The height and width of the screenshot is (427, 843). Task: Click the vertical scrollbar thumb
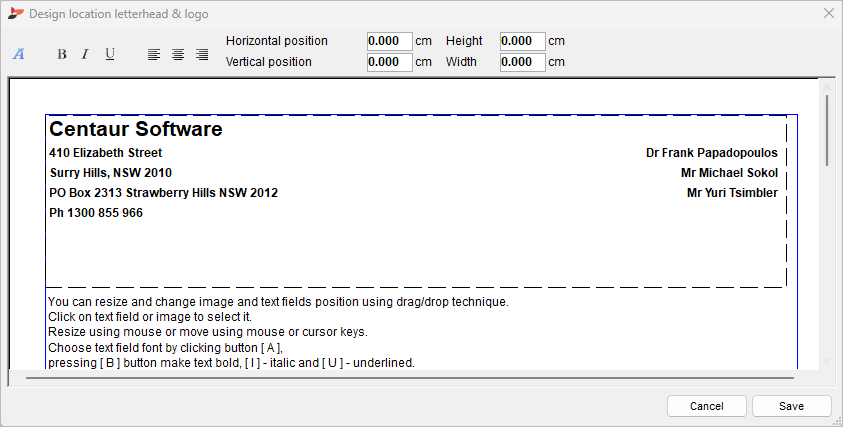point(827,130)
